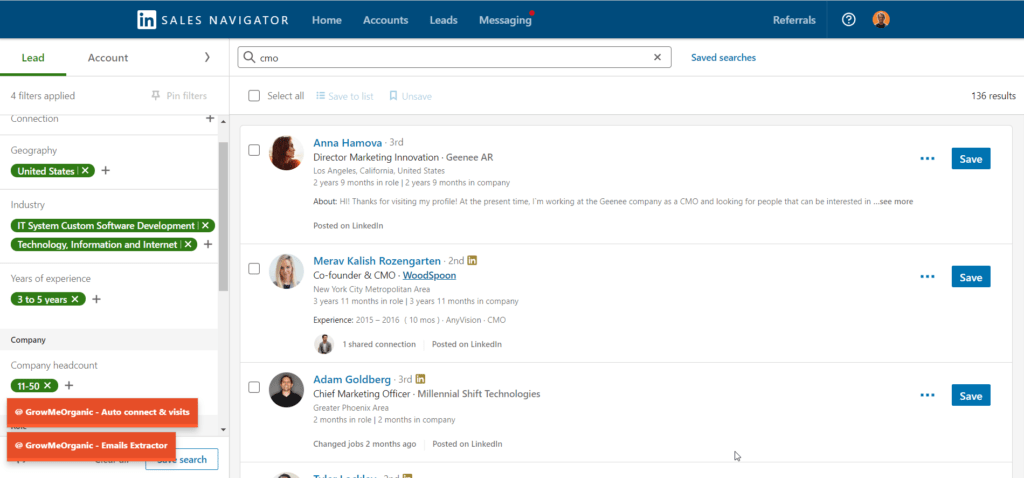1024x478 pixels.
Task: Expand the filter tabs chevron arrow
Action: click(207, 57)
